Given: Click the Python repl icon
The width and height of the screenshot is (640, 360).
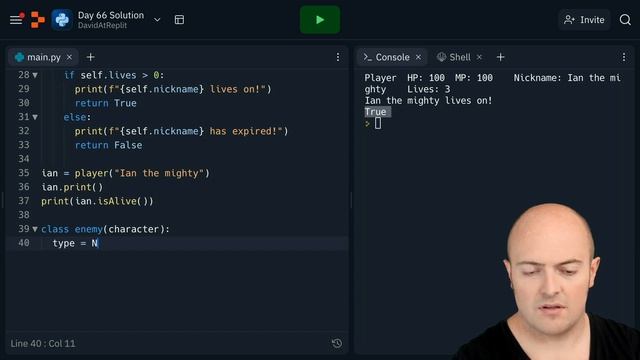Looking at the screenshot, I should 62,20.
